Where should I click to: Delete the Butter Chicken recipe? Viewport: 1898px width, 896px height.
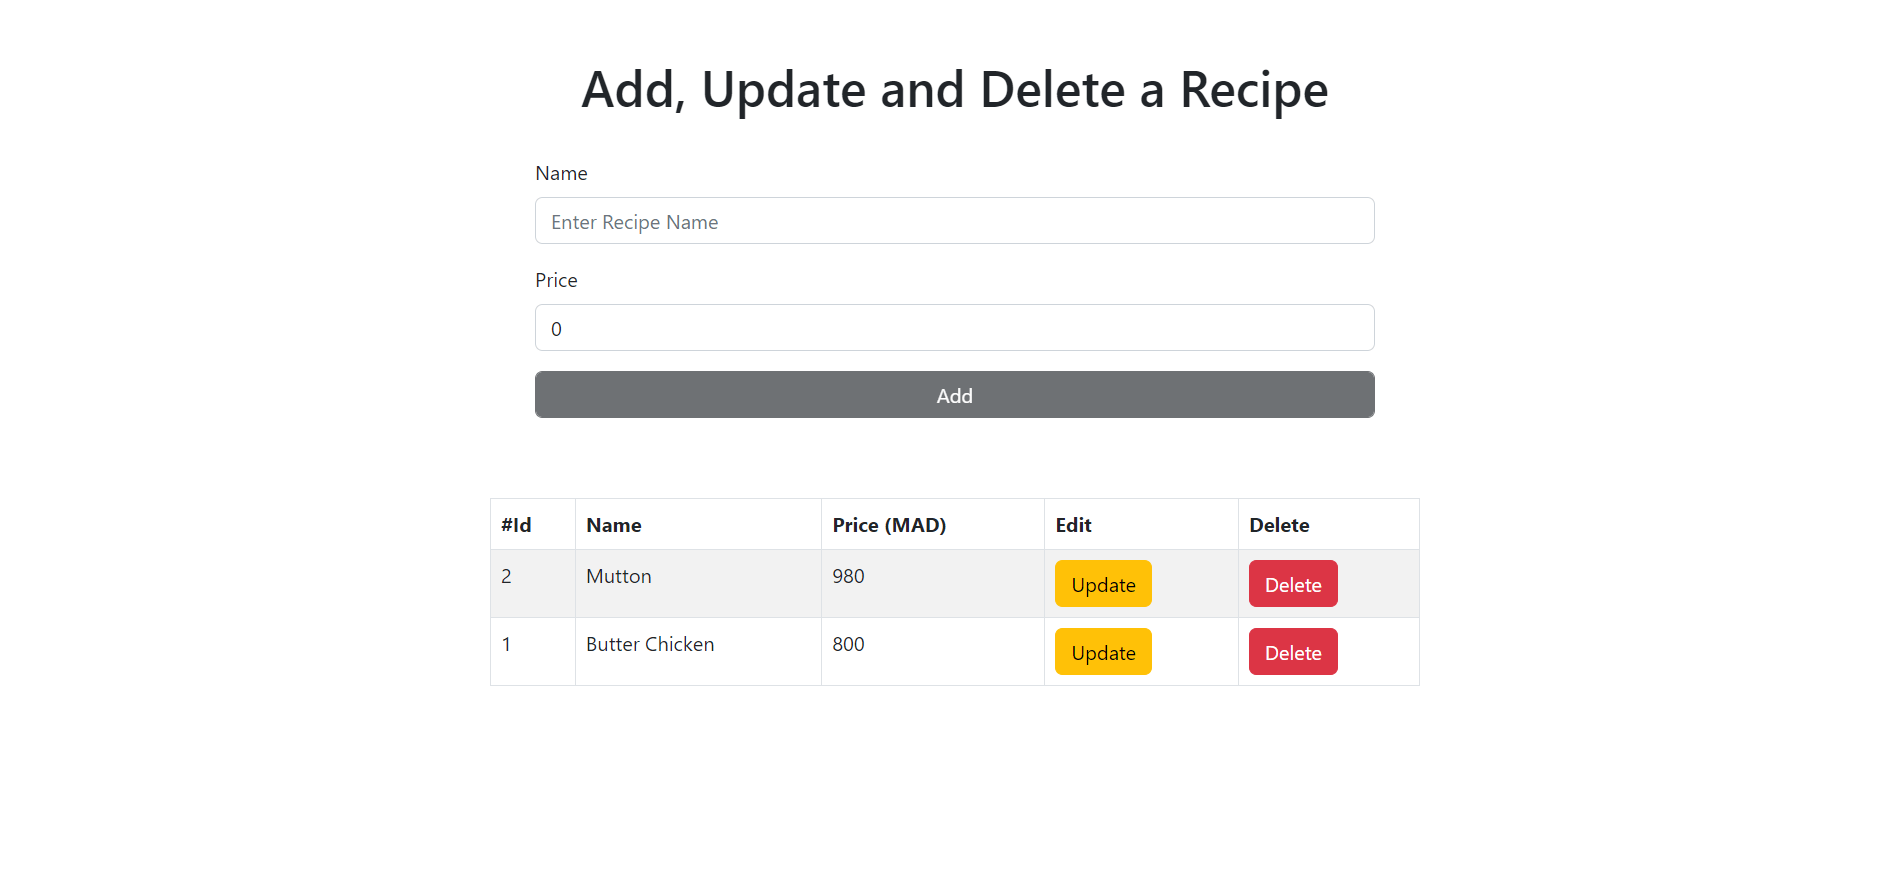[1292, 651]
